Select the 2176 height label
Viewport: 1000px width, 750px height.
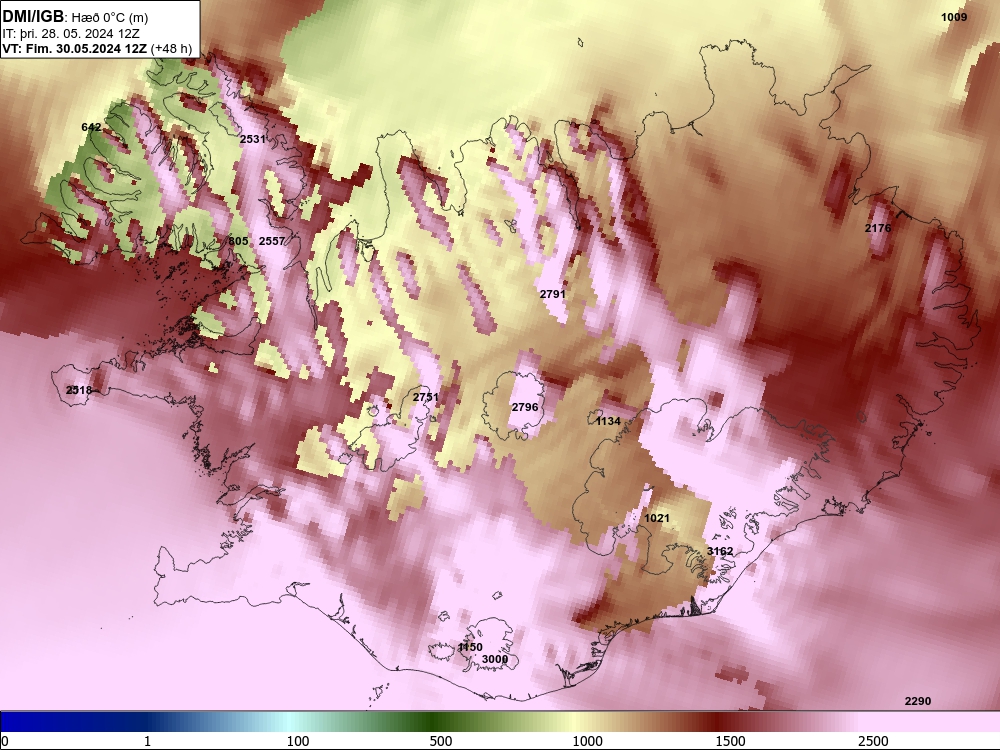[x=878, y=228]
